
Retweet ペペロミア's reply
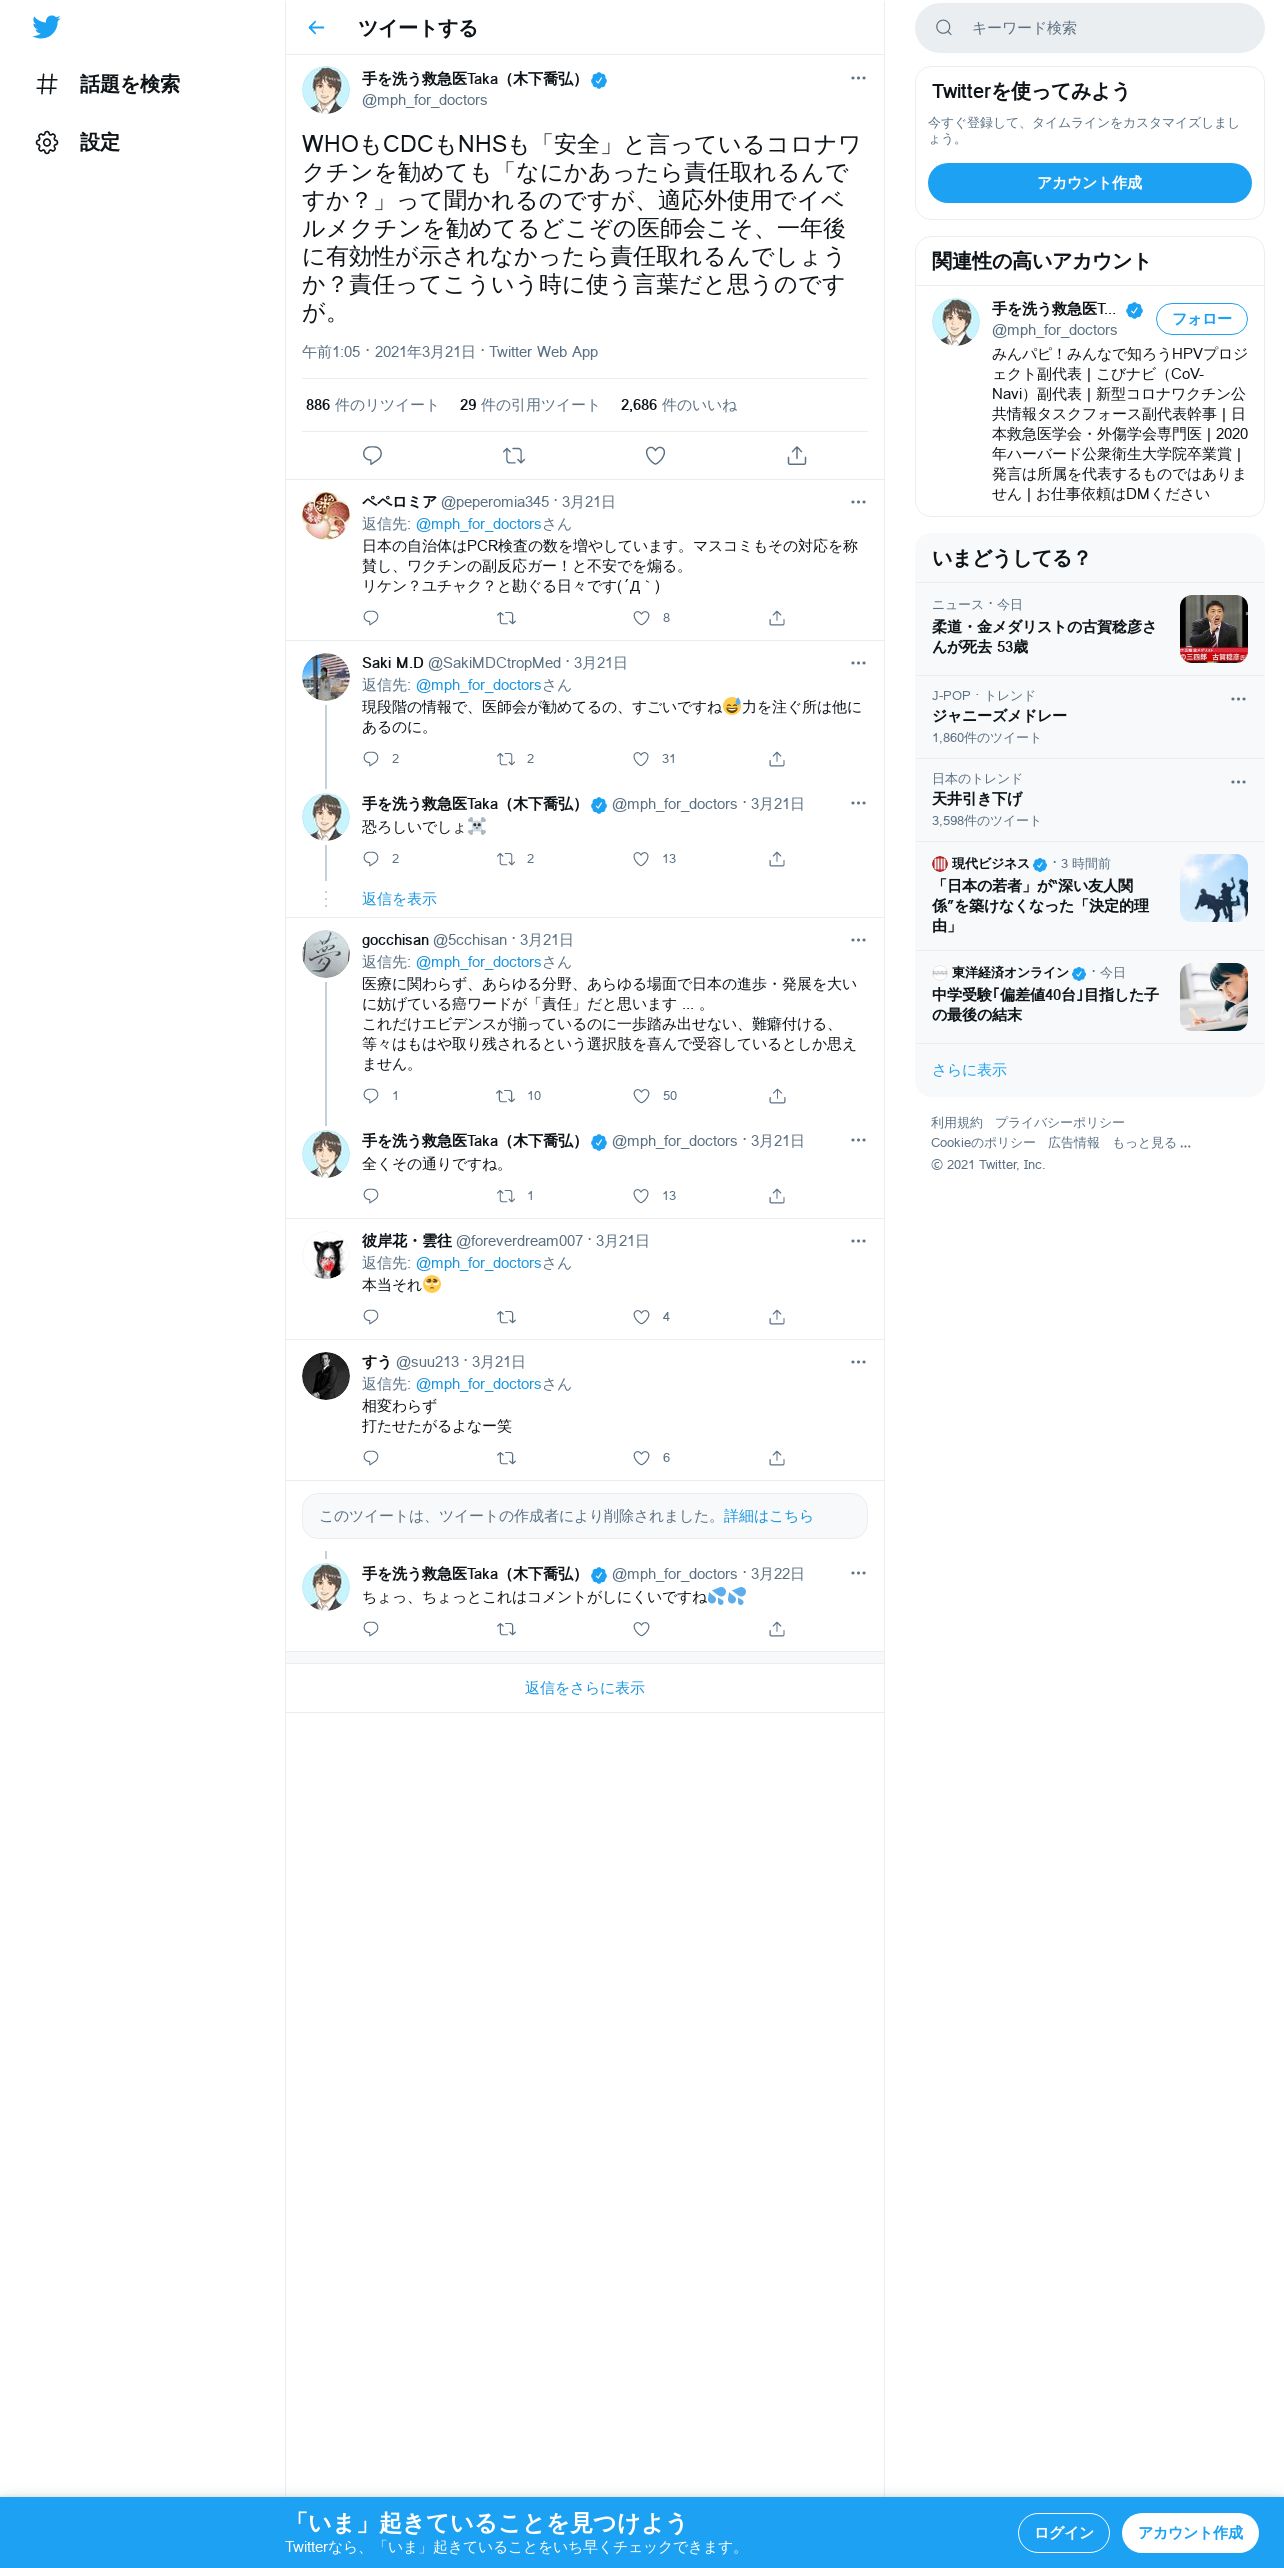(x=506, y=618)
